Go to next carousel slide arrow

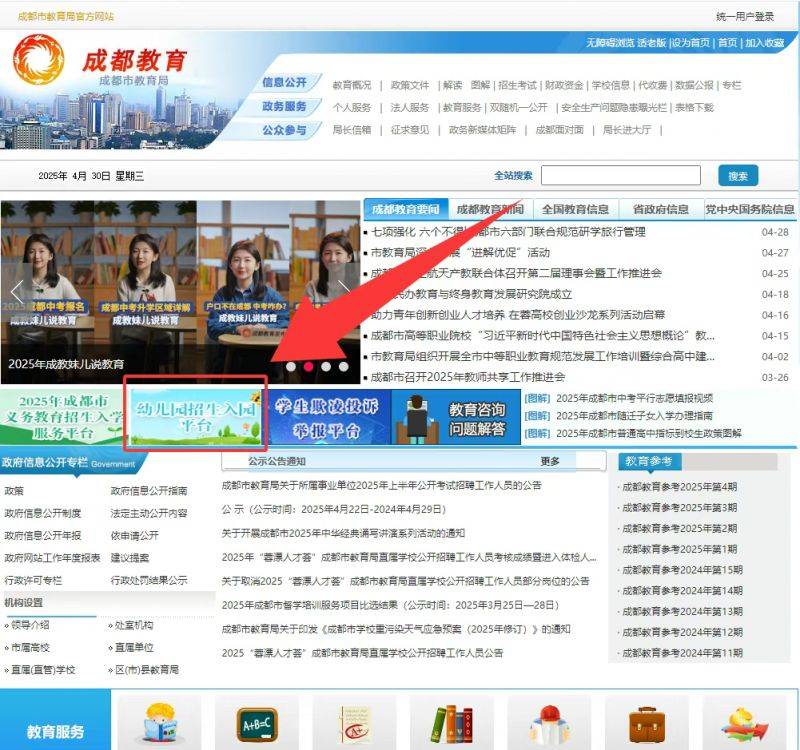click(345, 289)
